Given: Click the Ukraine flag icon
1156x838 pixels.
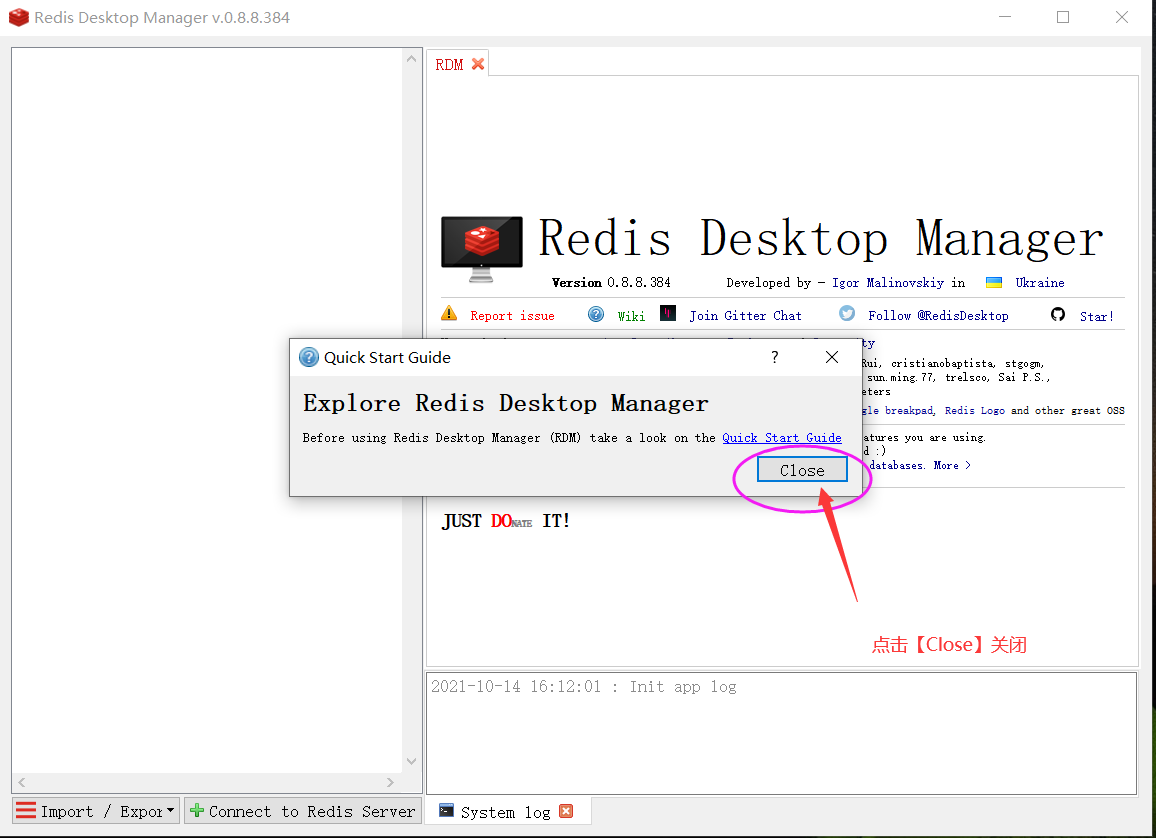Looking at the screenshot, I should (x=994, y=282).
